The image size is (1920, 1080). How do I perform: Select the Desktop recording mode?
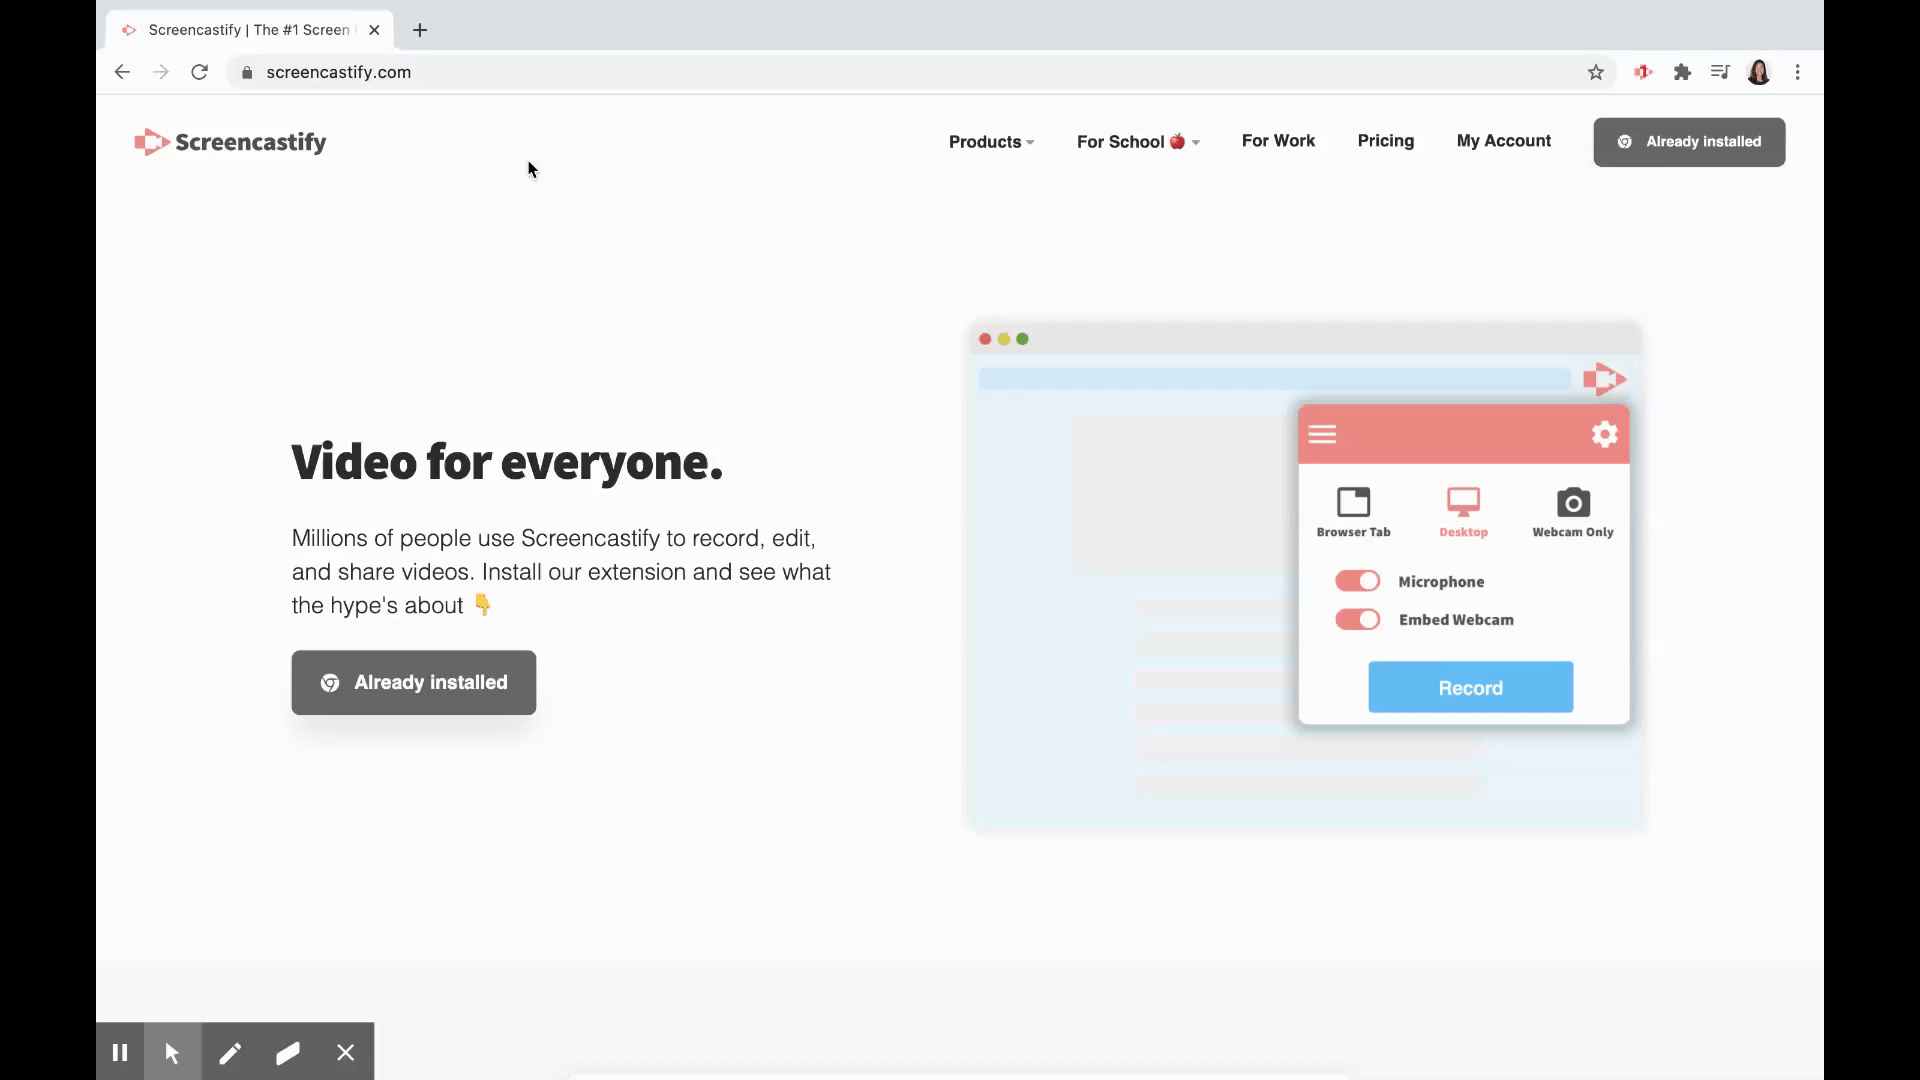(1462, 510)
